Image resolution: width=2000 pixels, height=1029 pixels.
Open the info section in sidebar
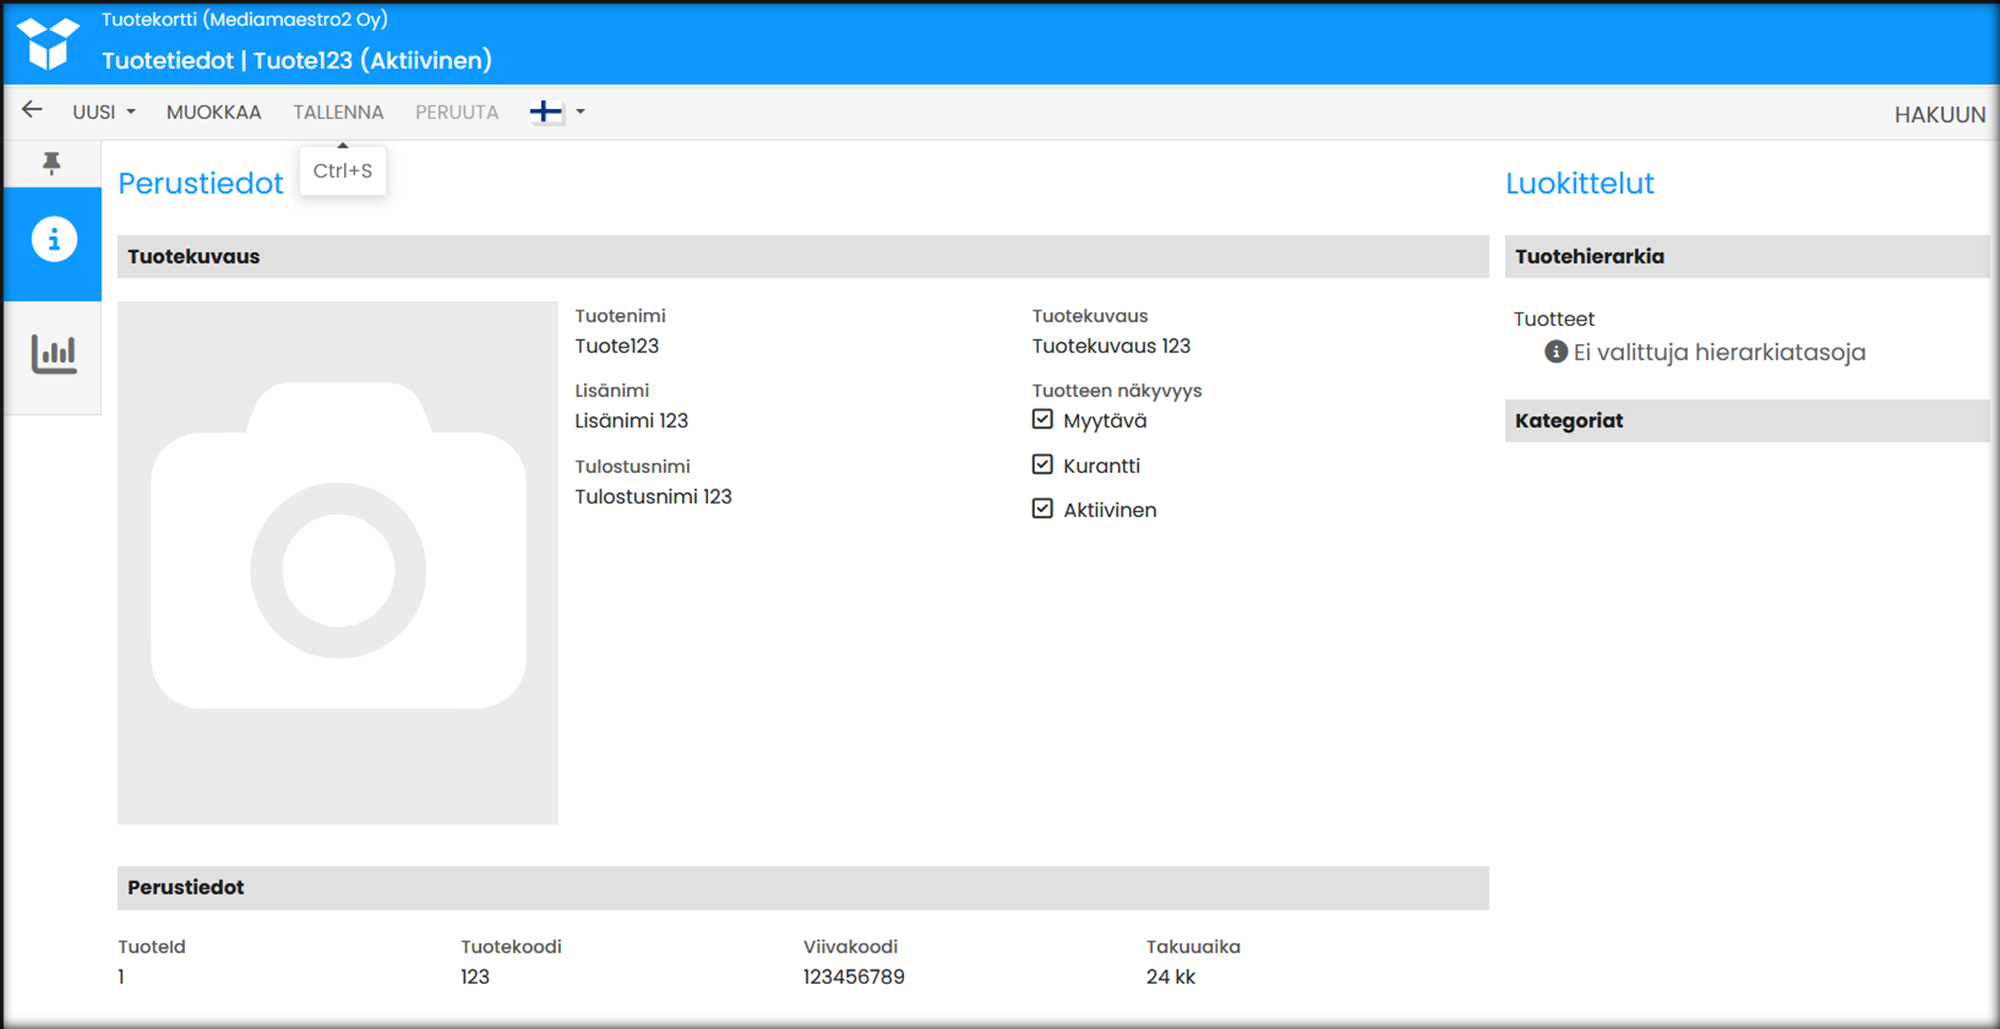[54, 240]
